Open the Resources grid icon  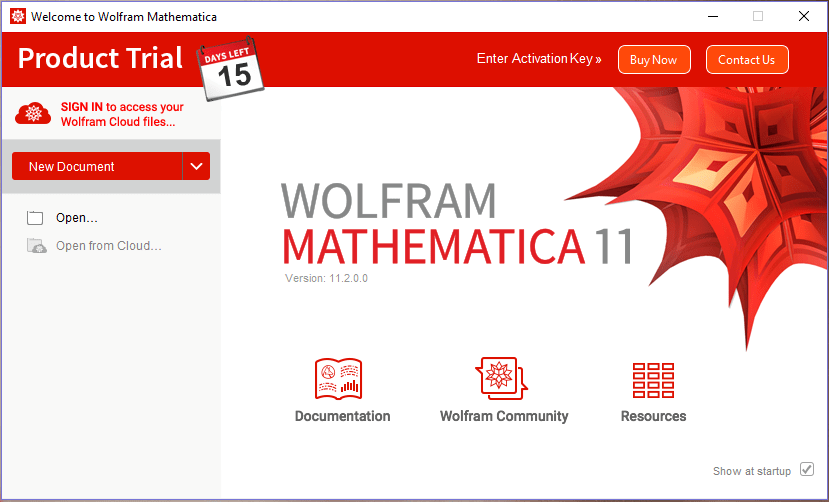653,380
